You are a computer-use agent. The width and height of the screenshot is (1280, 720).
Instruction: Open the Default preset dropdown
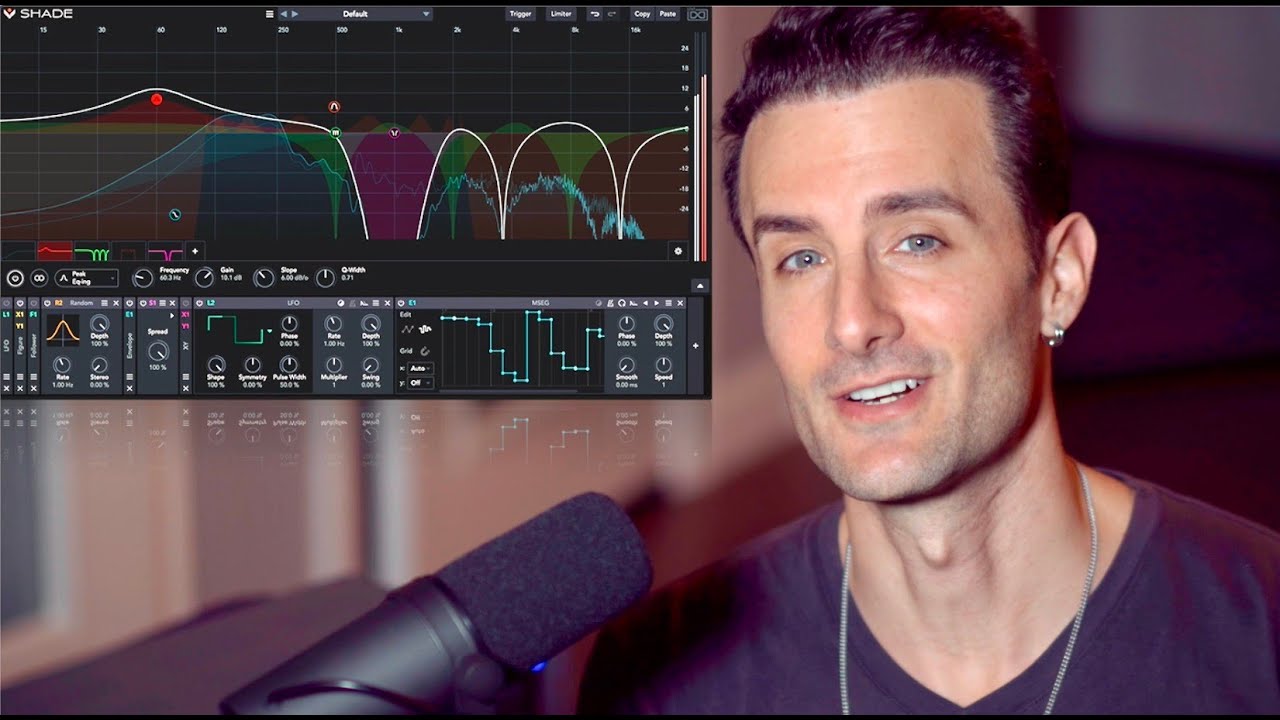[x=355, y=14]
